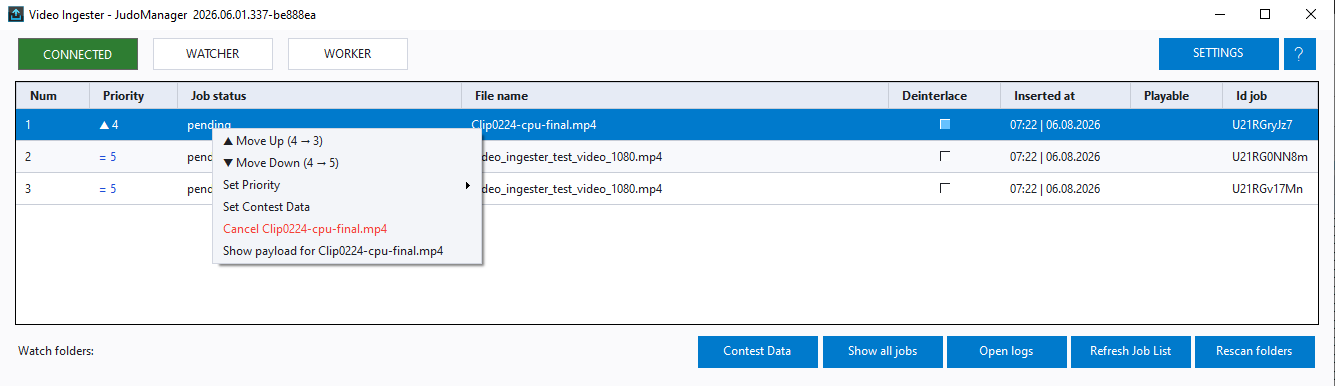Screen dimensions: 1335x386
Task: Close the Video Ingester window
Action: (x=1311, y=14)
